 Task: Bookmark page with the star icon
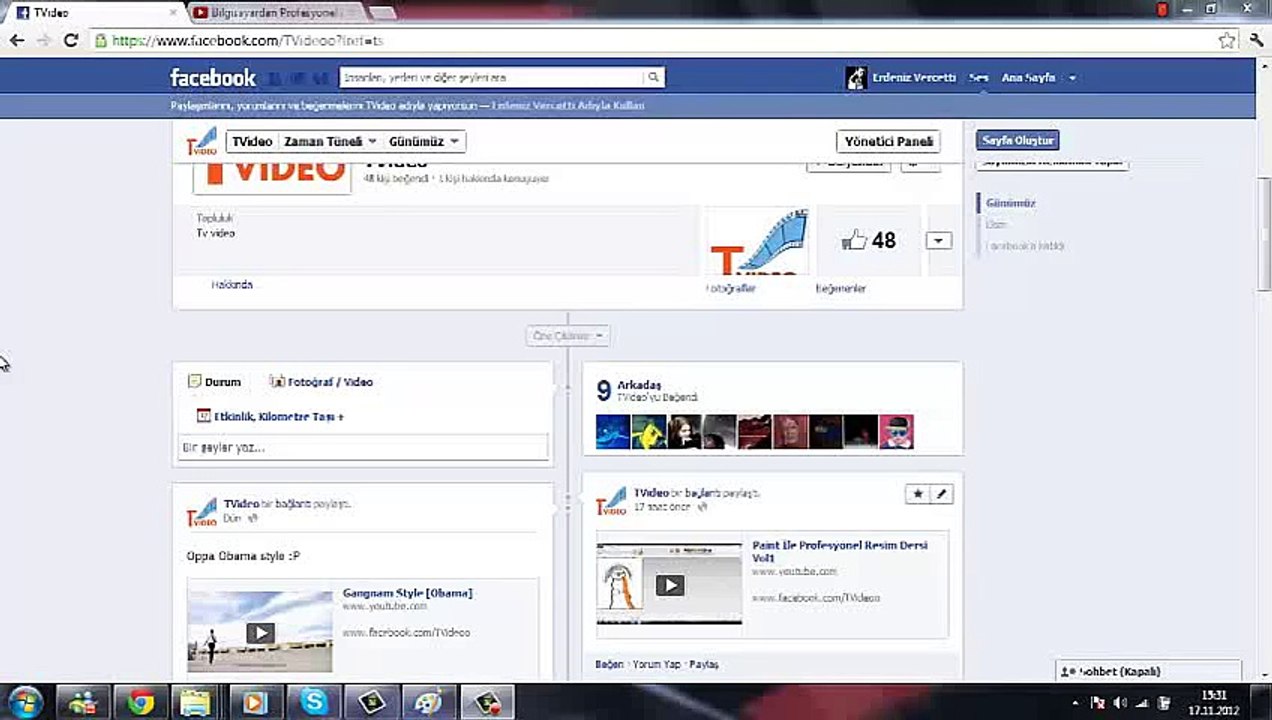click(x=1227, y=41)
